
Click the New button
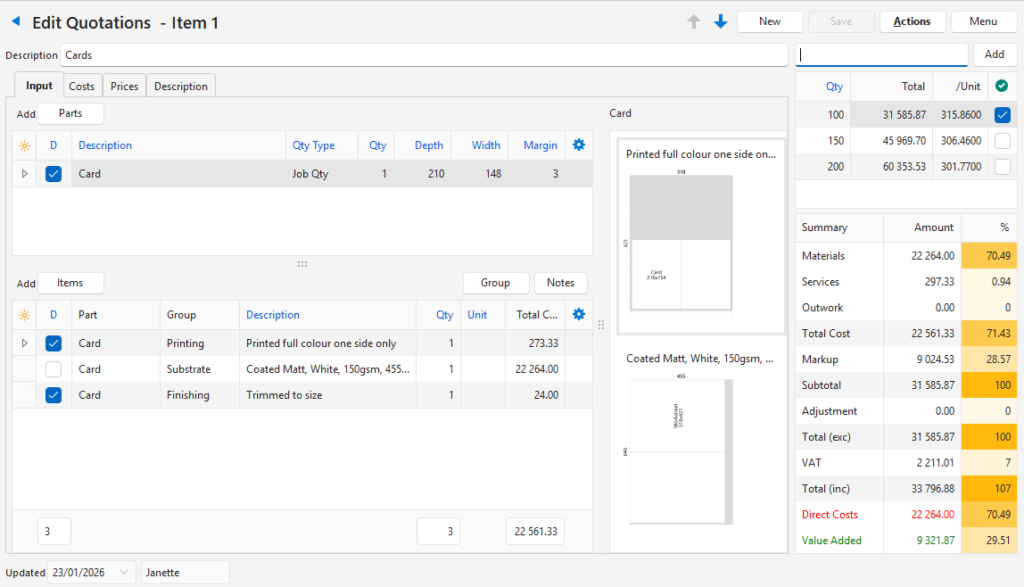pyautogui.click(x=769, y=21)
